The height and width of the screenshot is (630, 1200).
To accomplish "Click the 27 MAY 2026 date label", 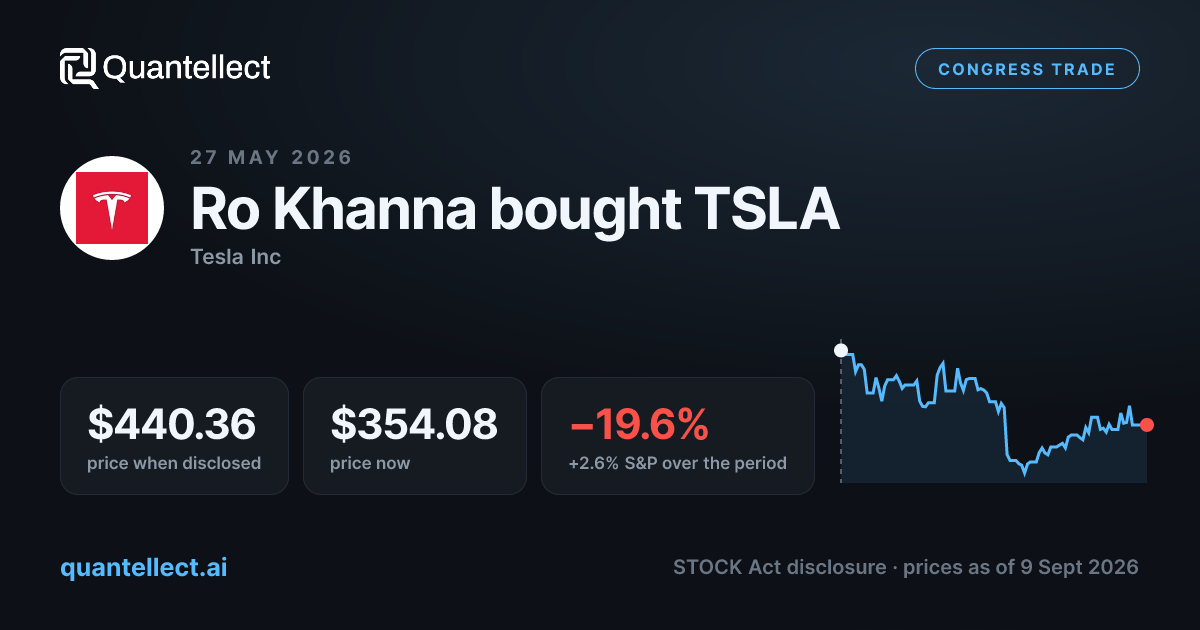I will (x=271, y=157).
